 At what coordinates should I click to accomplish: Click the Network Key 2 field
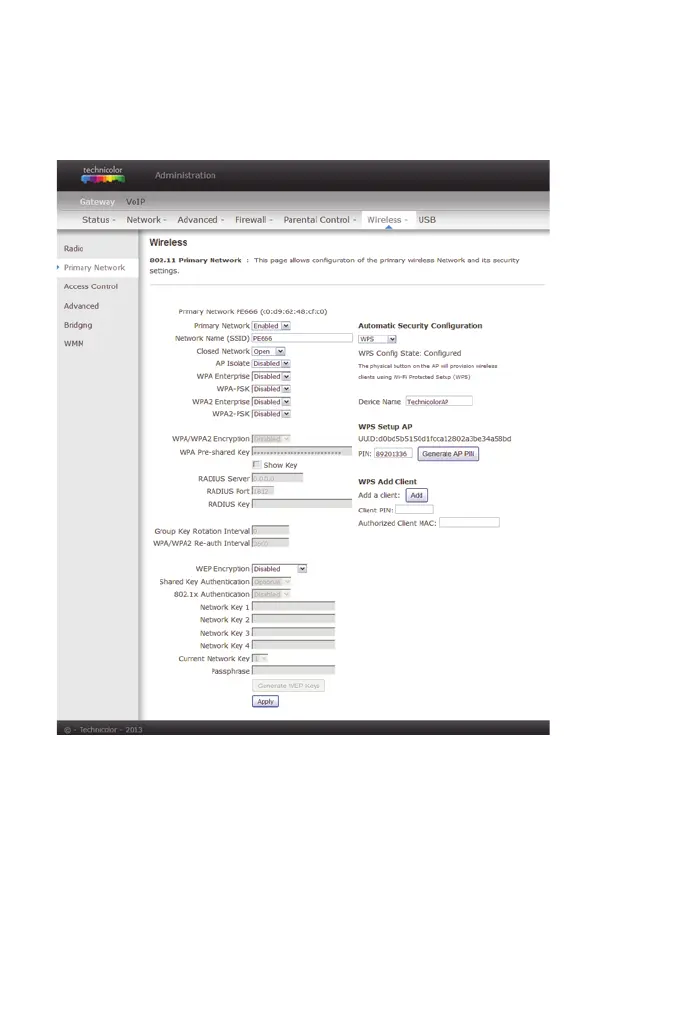click(293, 620)
